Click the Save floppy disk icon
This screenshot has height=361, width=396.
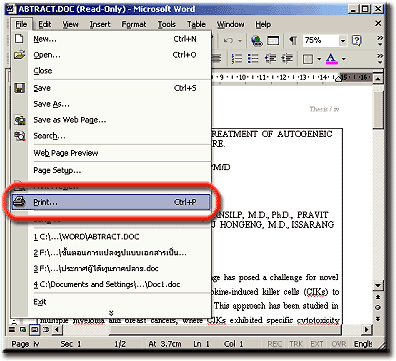click(x=20, y=88)
